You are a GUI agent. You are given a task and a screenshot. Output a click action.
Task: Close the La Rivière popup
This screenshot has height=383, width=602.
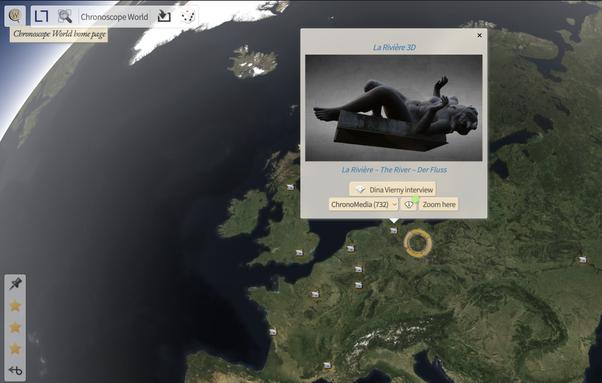(480, 35)
